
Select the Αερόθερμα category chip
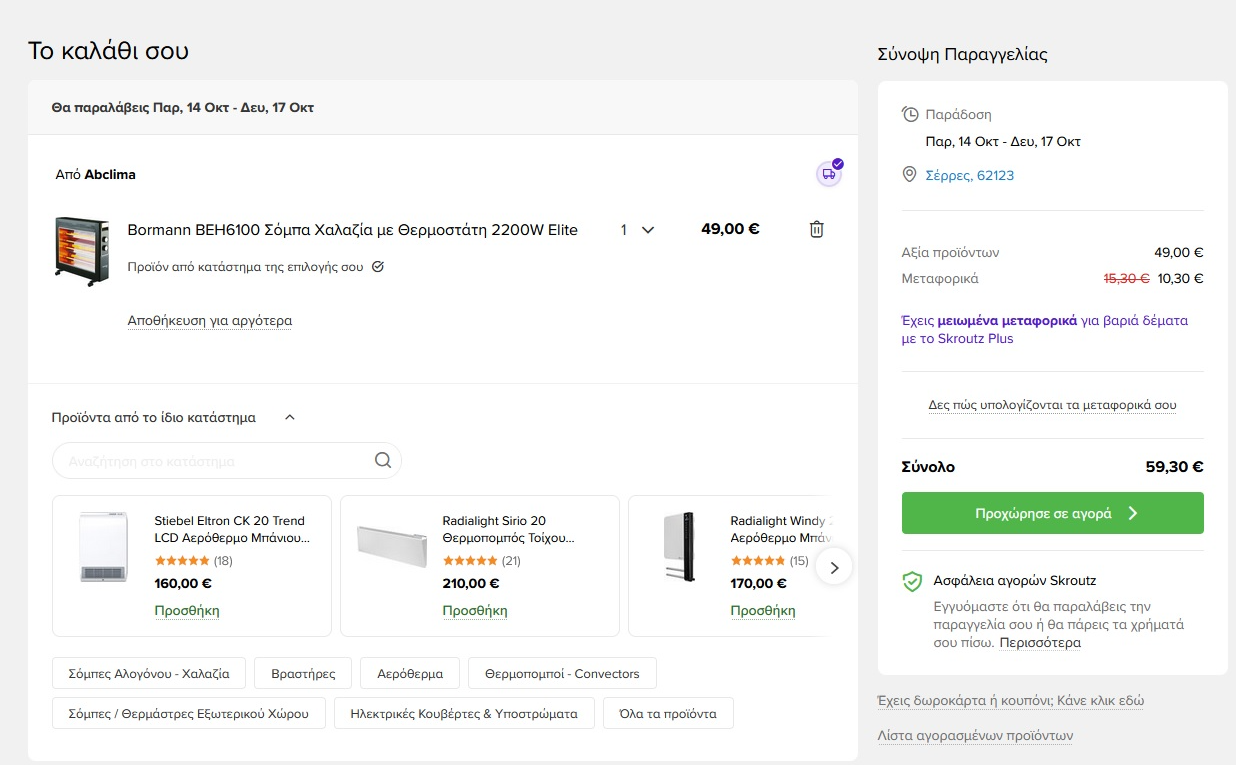[x=410, y=673]
